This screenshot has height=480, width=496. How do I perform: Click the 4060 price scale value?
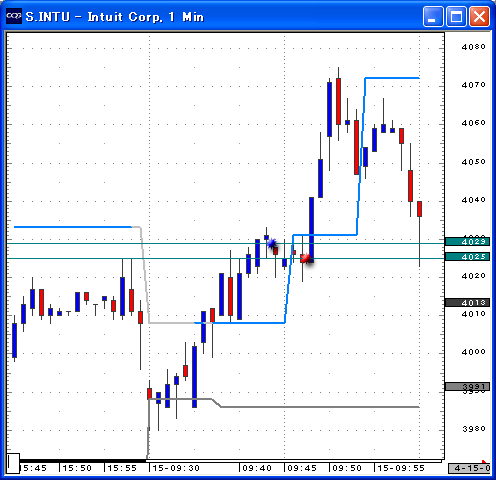coord(473,123)
